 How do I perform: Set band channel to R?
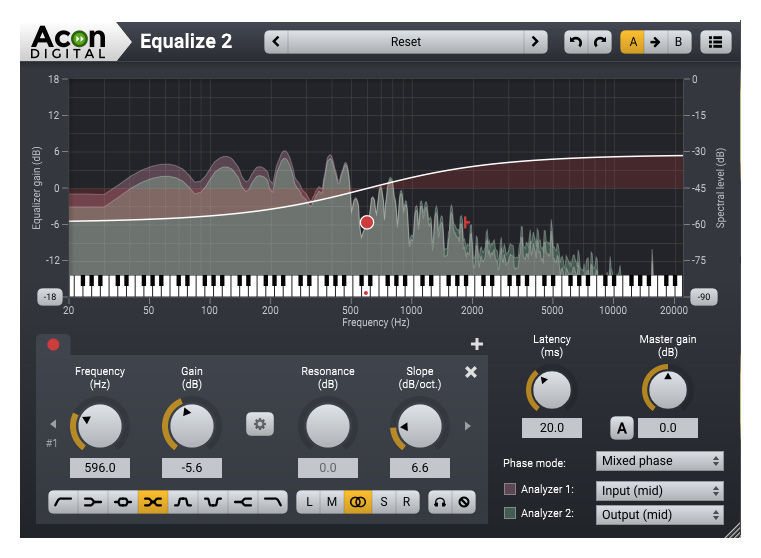point(407,502)
